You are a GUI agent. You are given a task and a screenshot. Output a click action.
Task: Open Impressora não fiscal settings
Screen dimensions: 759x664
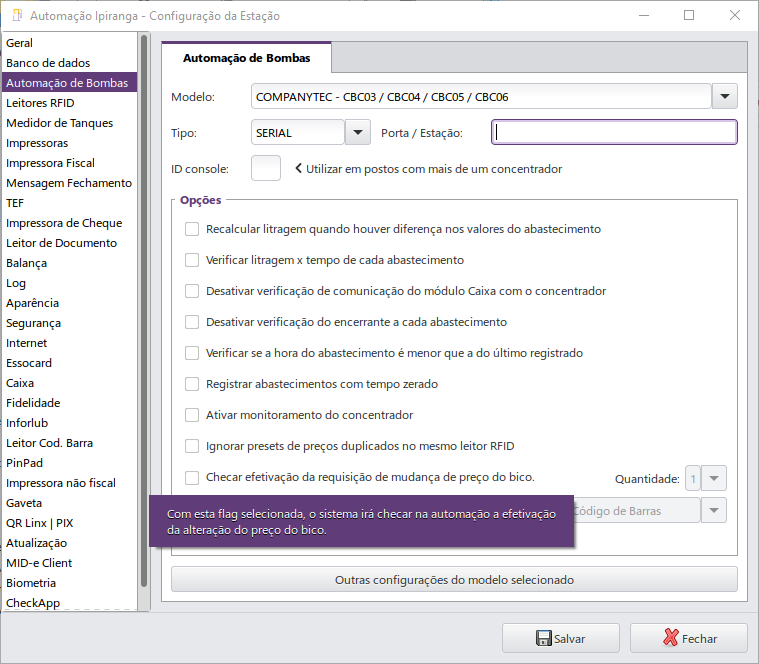tap(70, 483)
